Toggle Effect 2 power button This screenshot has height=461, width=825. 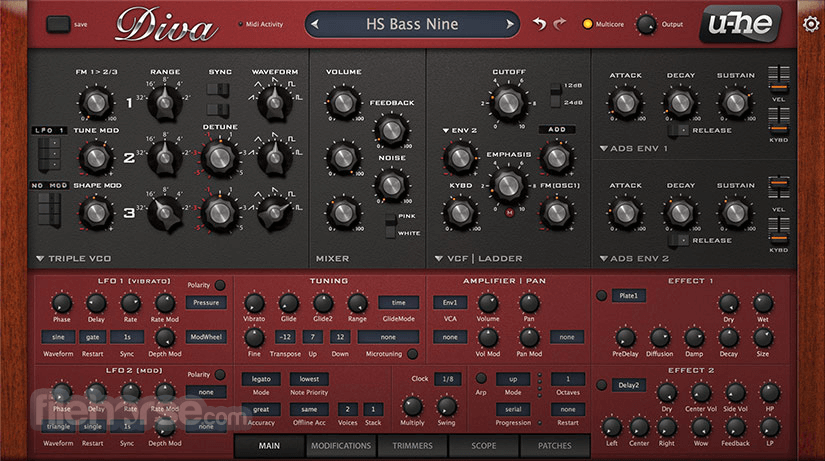pos(601,385)
